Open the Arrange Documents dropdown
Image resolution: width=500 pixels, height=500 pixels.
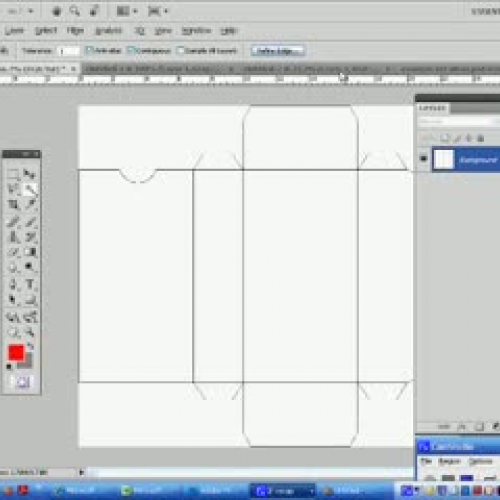click(127, 12)
